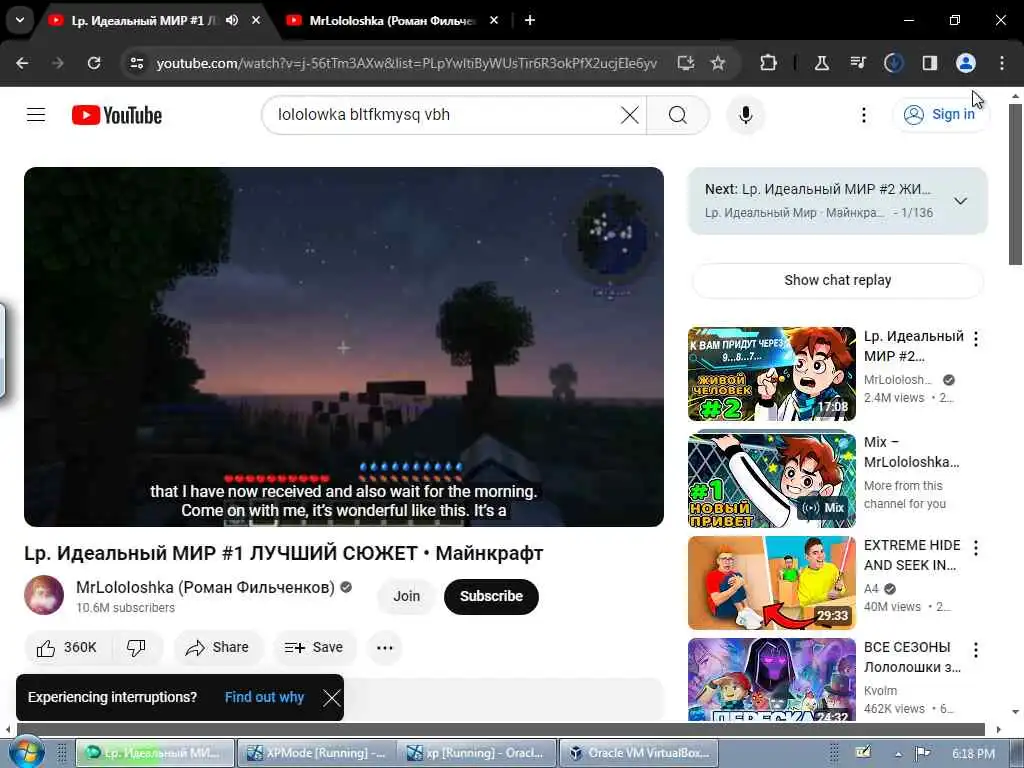Like the video (360K)

(67, 647)
